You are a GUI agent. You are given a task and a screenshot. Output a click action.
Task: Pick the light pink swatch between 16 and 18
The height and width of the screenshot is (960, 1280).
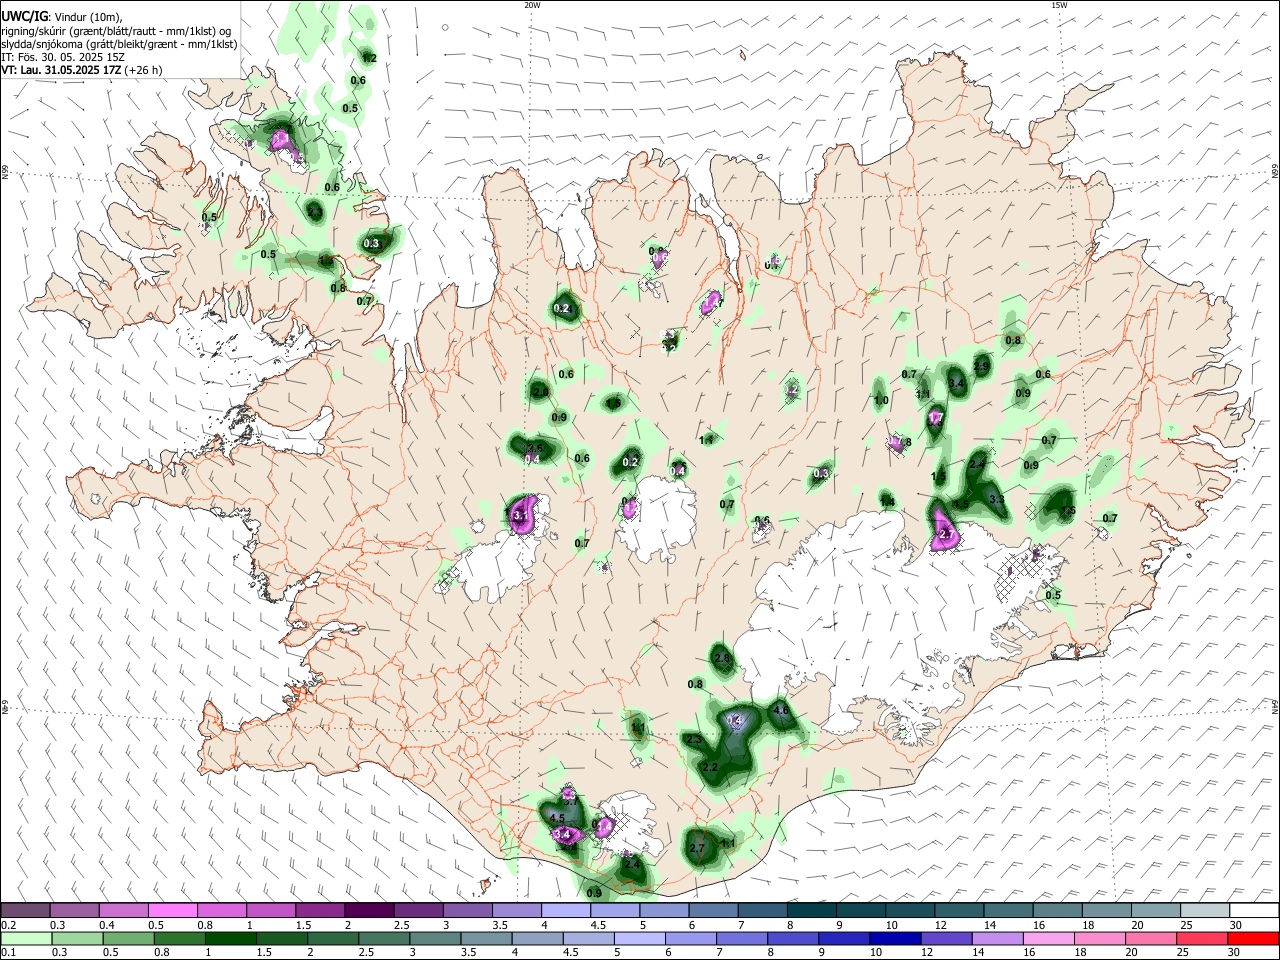click(x=1048, y=939)
